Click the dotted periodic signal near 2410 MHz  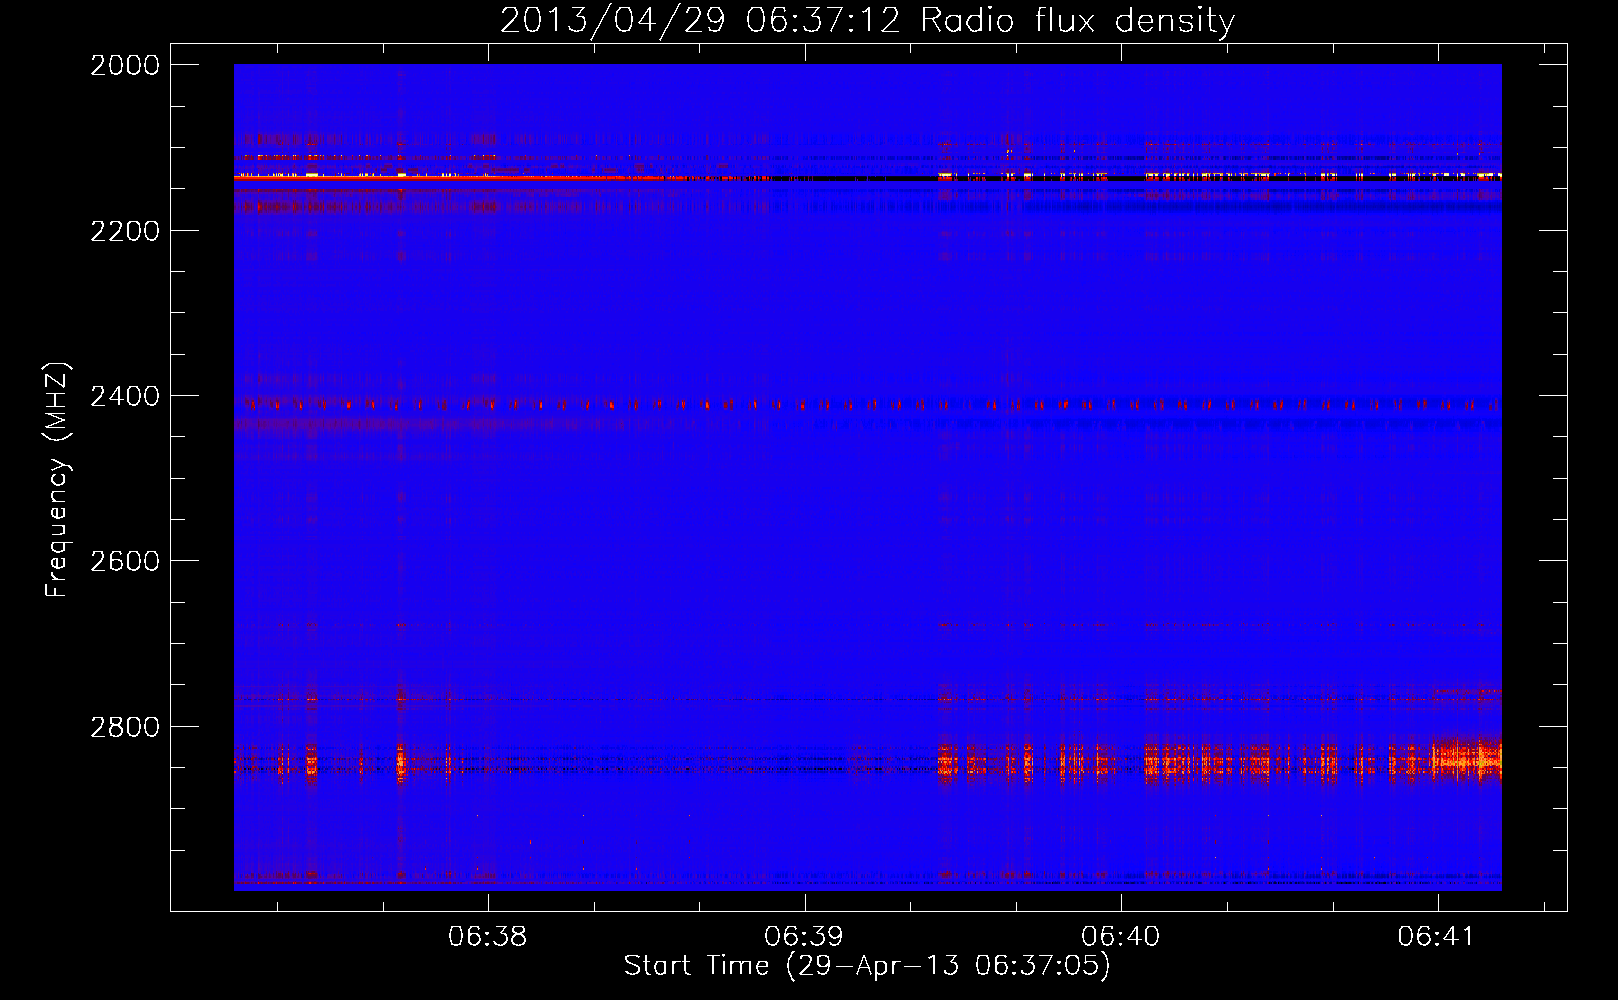[x=868, y=405]
